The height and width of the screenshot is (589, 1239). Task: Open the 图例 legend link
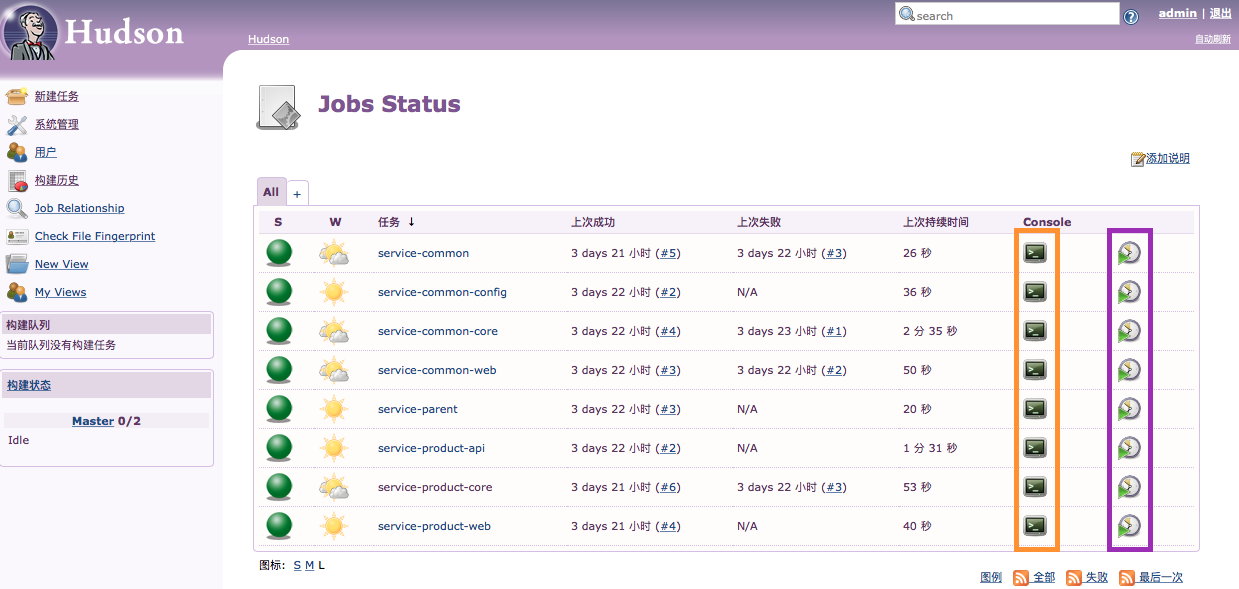(x=991, y=577)
